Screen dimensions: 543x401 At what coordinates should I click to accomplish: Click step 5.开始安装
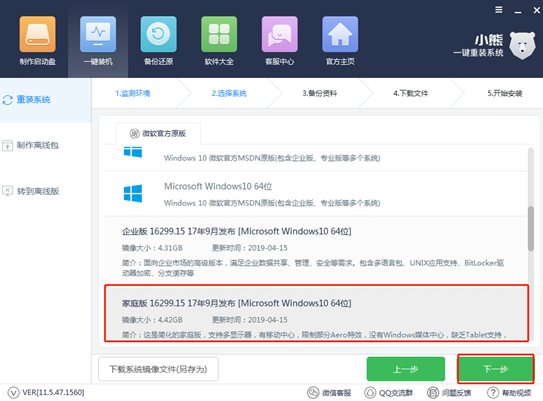point(505,93)
